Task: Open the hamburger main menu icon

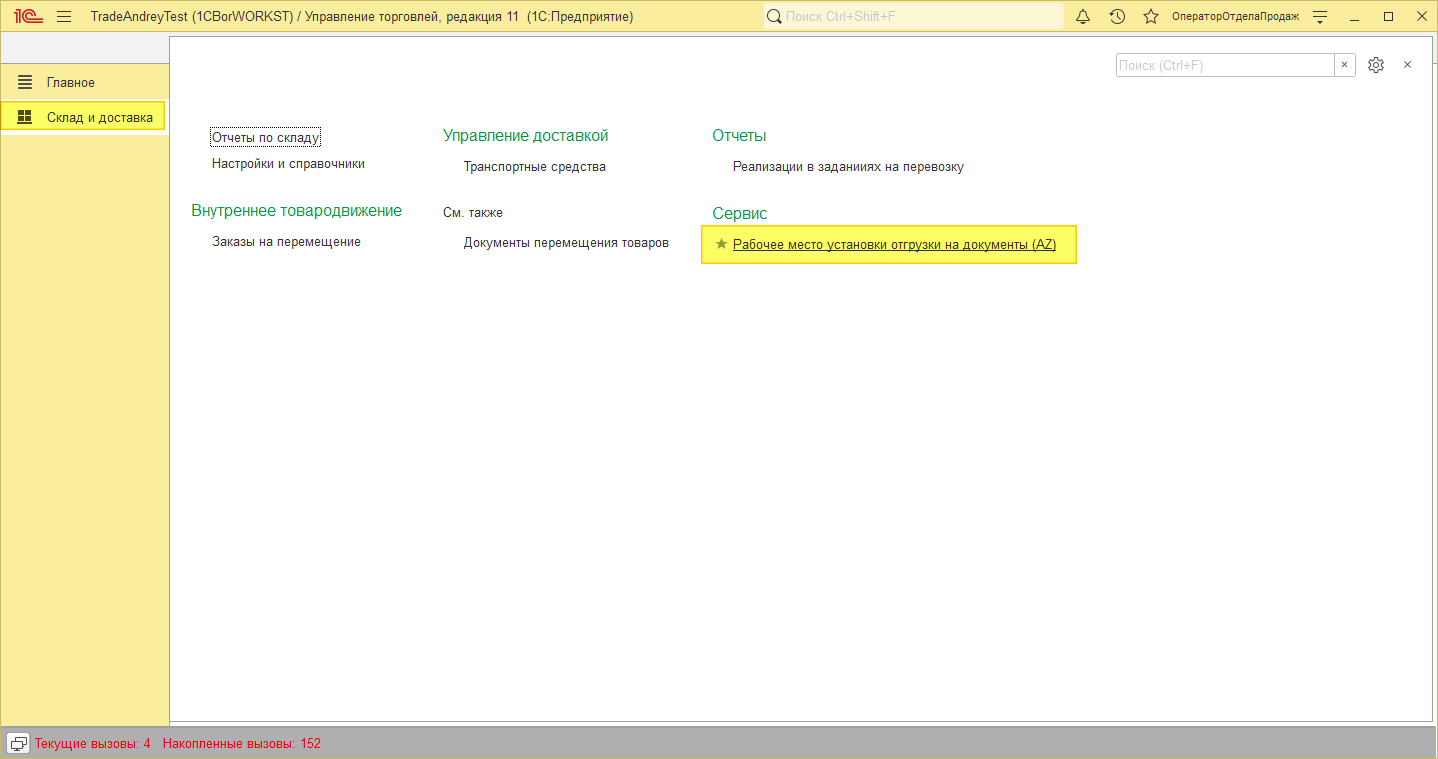Action: pyautogui.click(x=64, y=16)
